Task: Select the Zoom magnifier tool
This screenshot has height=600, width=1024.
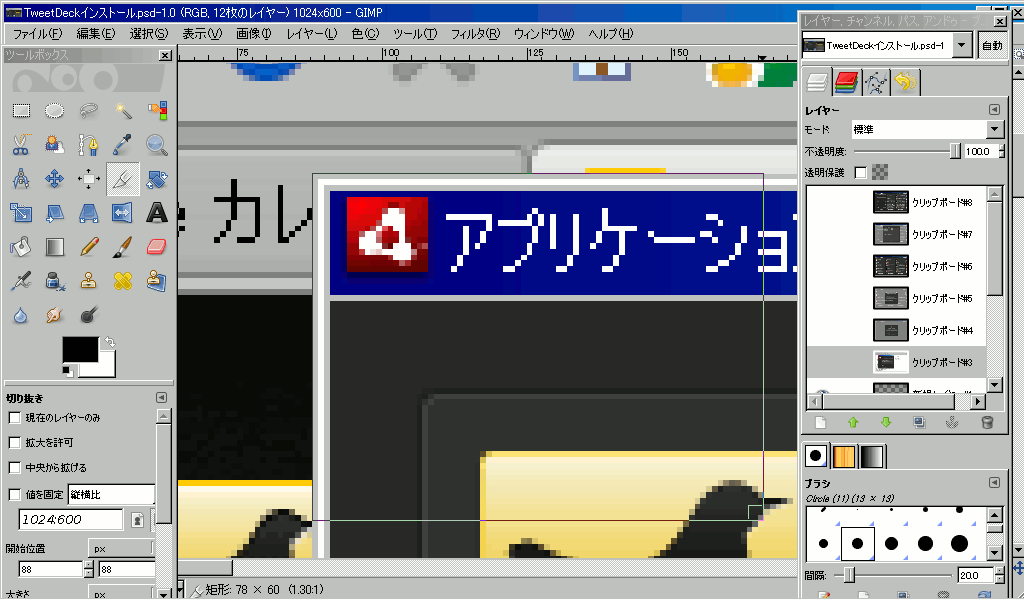Action: (x=157, y=144)
